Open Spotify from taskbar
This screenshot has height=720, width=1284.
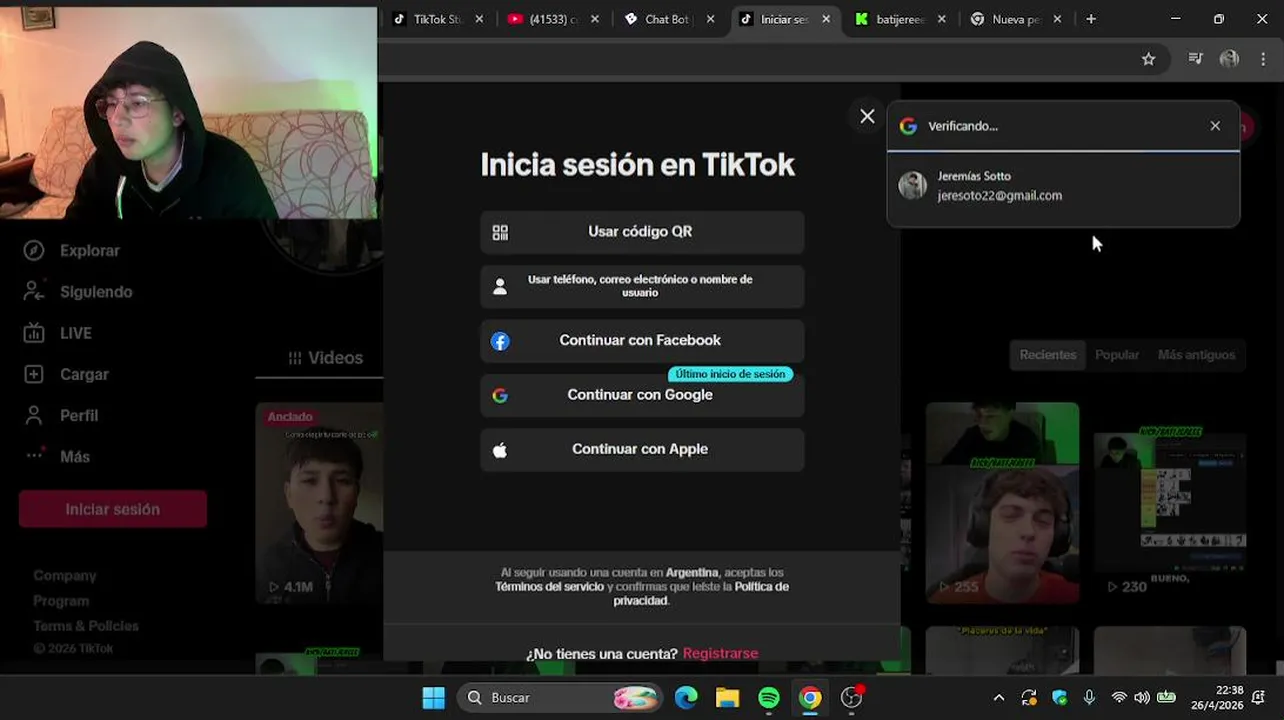pos(769,698)
